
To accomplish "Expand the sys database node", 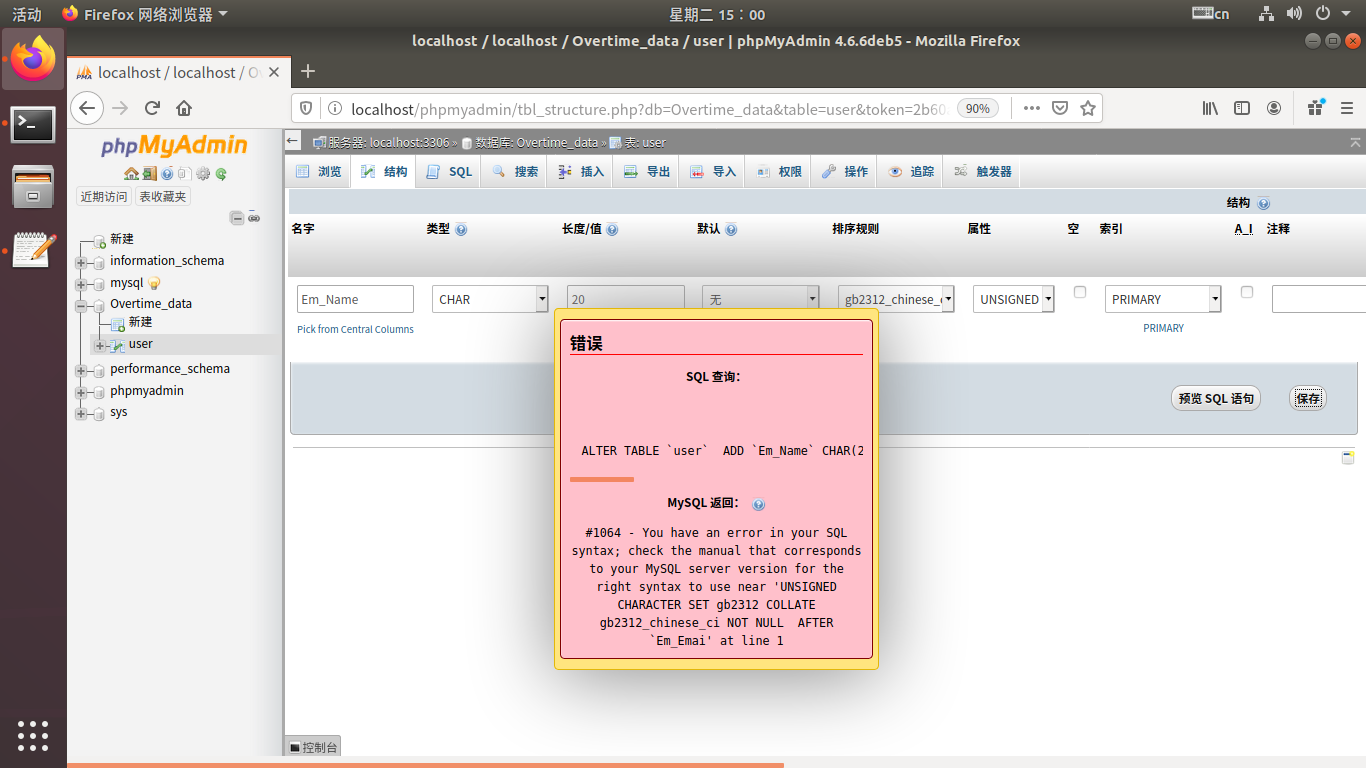I will coord(81,413).
